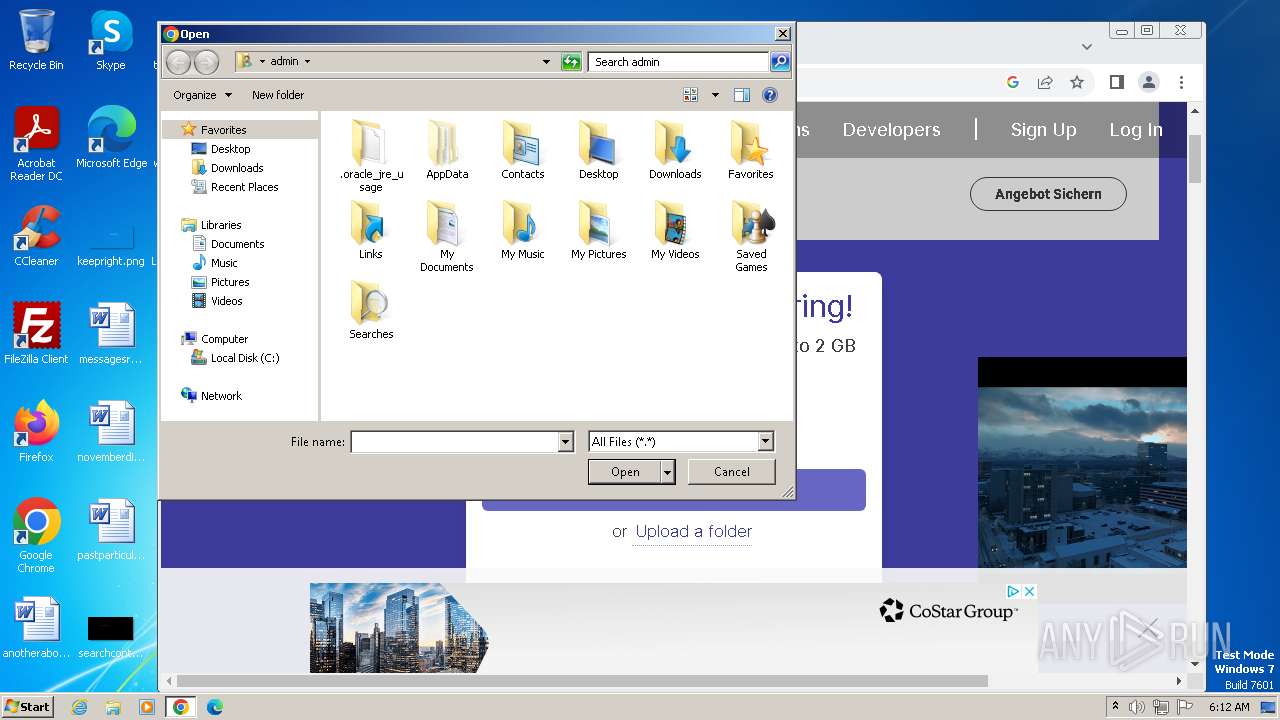The width and height of the screenshot is (1280, 720).
Task: Click the Windows Start button
Action: [27, 706]
